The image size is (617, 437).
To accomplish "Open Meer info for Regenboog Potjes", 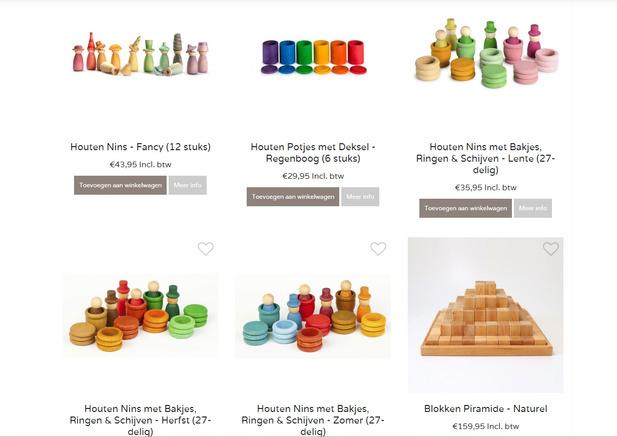I will pyautogui.click(x=360, y=197).
